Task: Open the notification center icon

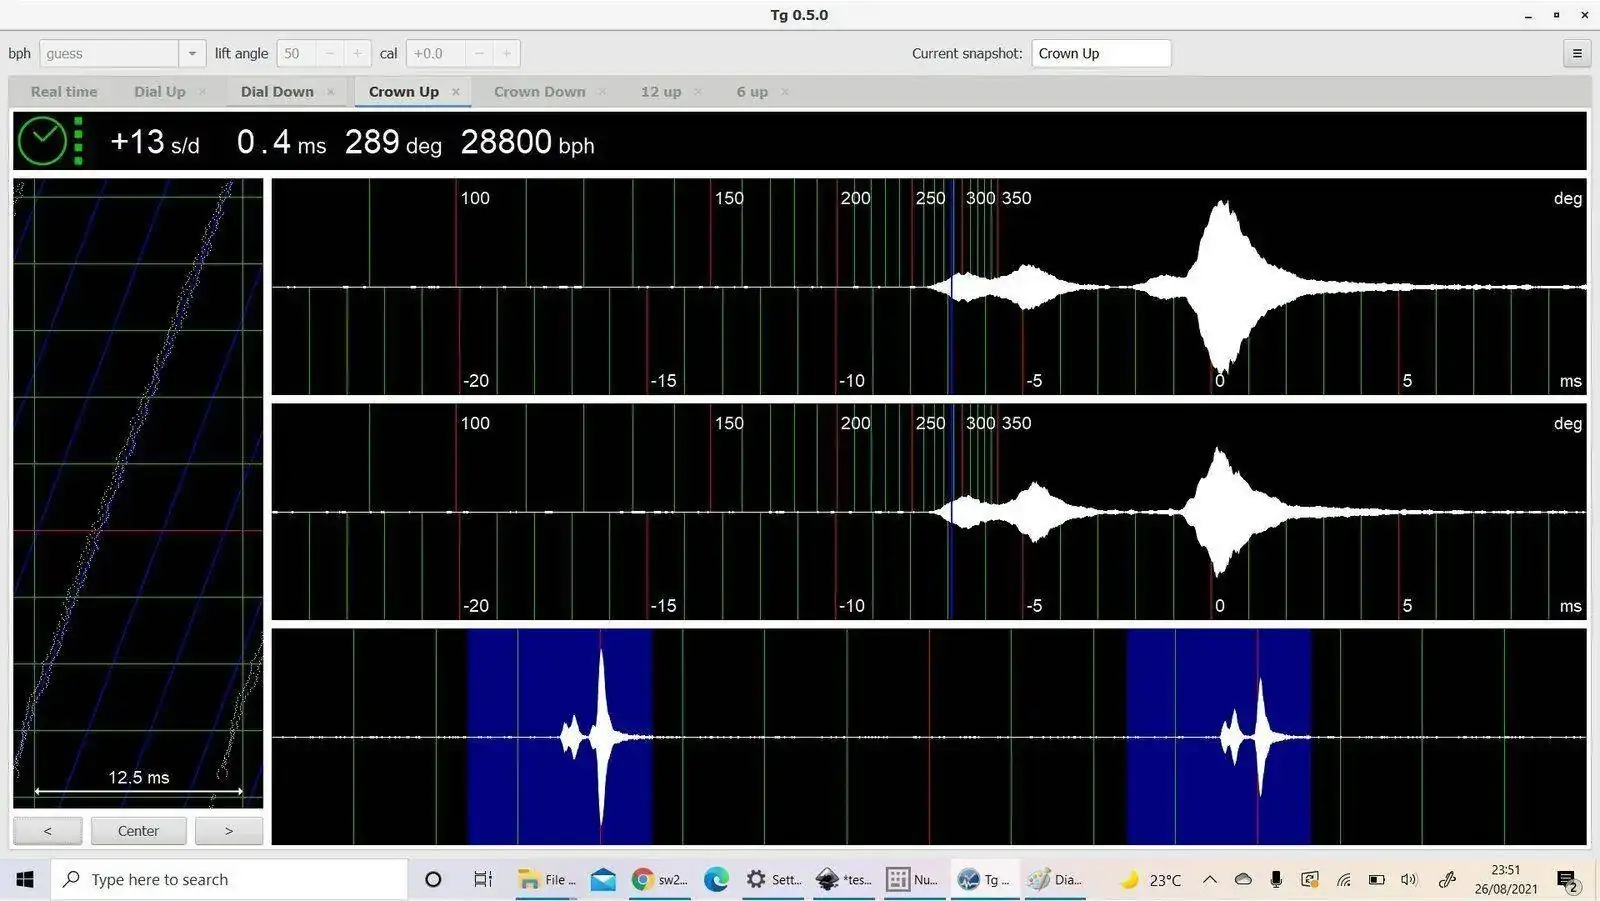Action: (x=1567, y=880)
